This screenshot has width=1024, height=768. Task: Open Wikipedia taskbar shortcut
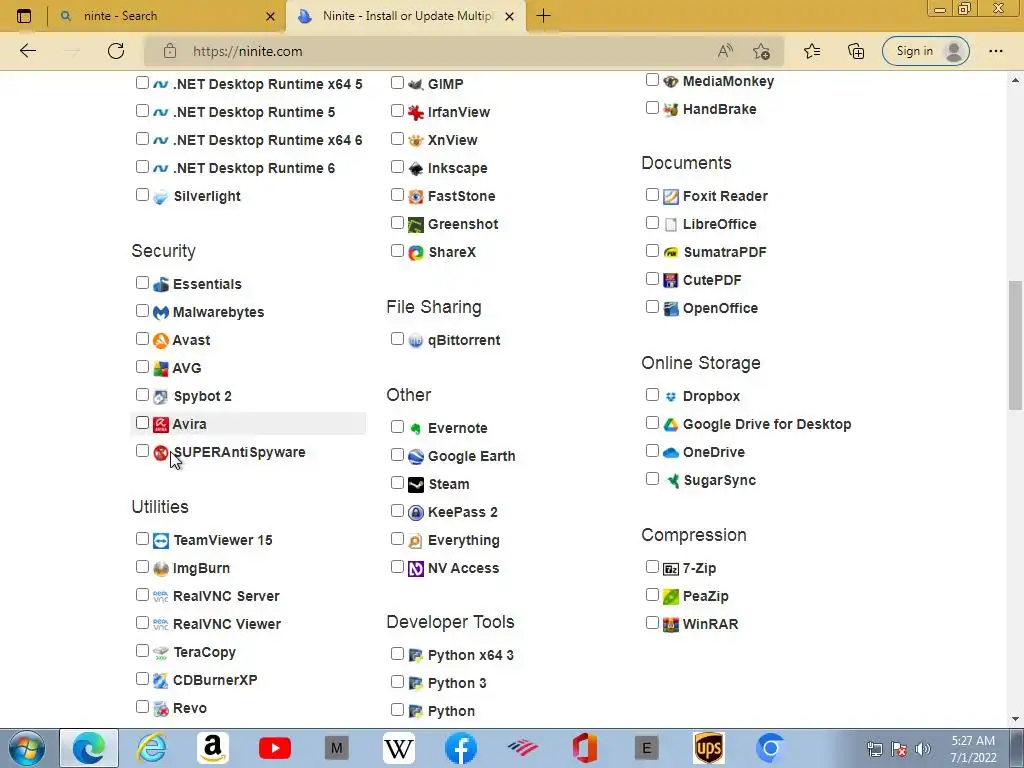pyautogui.click(x=399, y=748)
